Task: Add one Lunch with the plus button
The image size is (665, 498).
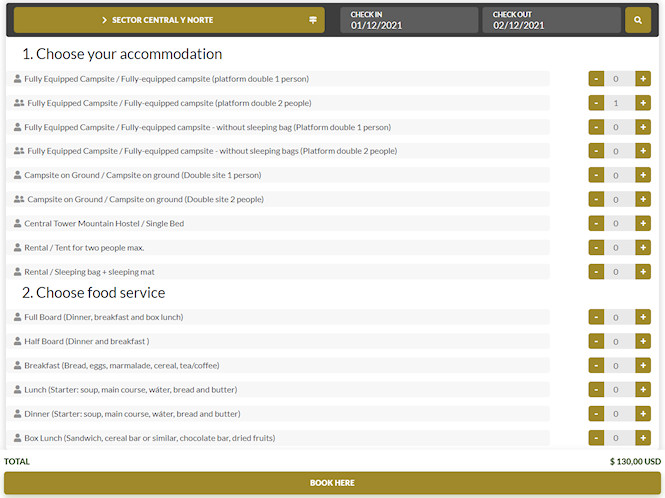Action: (642, 390)
